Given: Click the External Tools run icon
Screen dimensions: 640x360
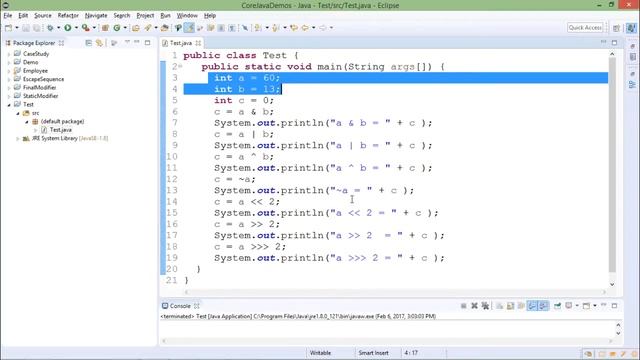Looking at the screenshot, I should [x=85, y=28].
